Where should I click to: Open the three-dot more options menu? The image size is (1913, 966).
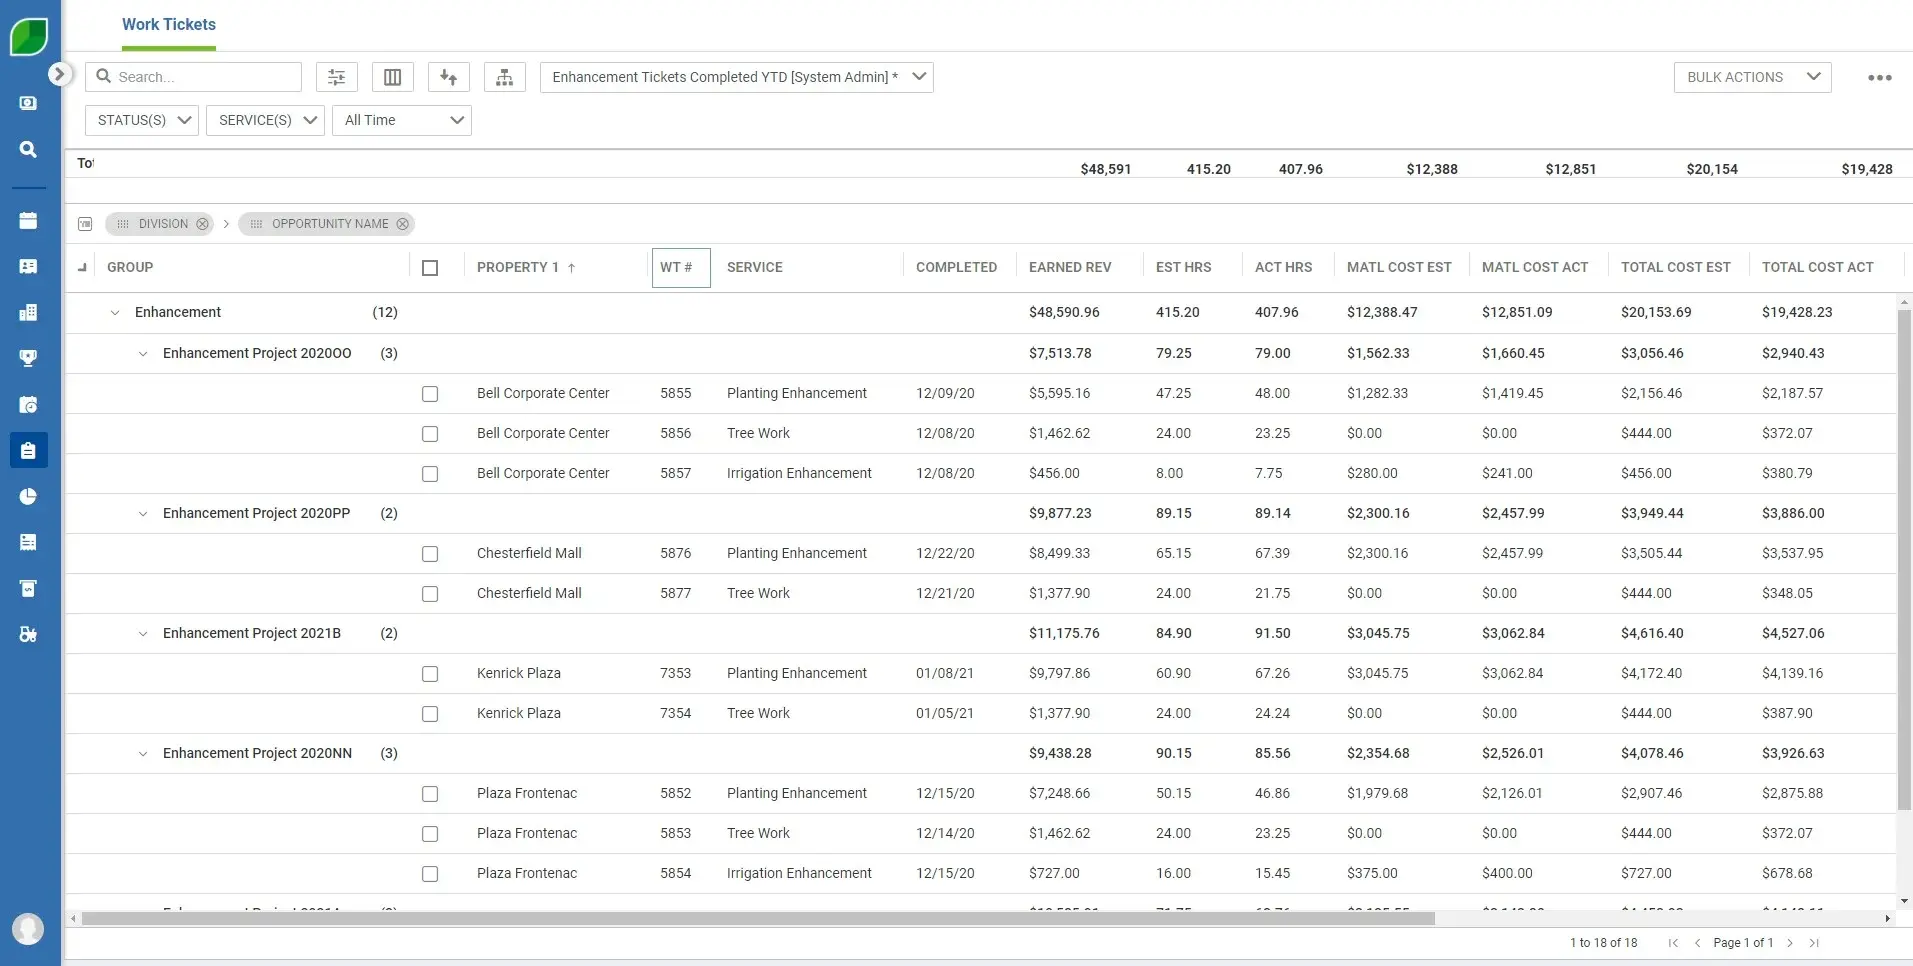1879,78
